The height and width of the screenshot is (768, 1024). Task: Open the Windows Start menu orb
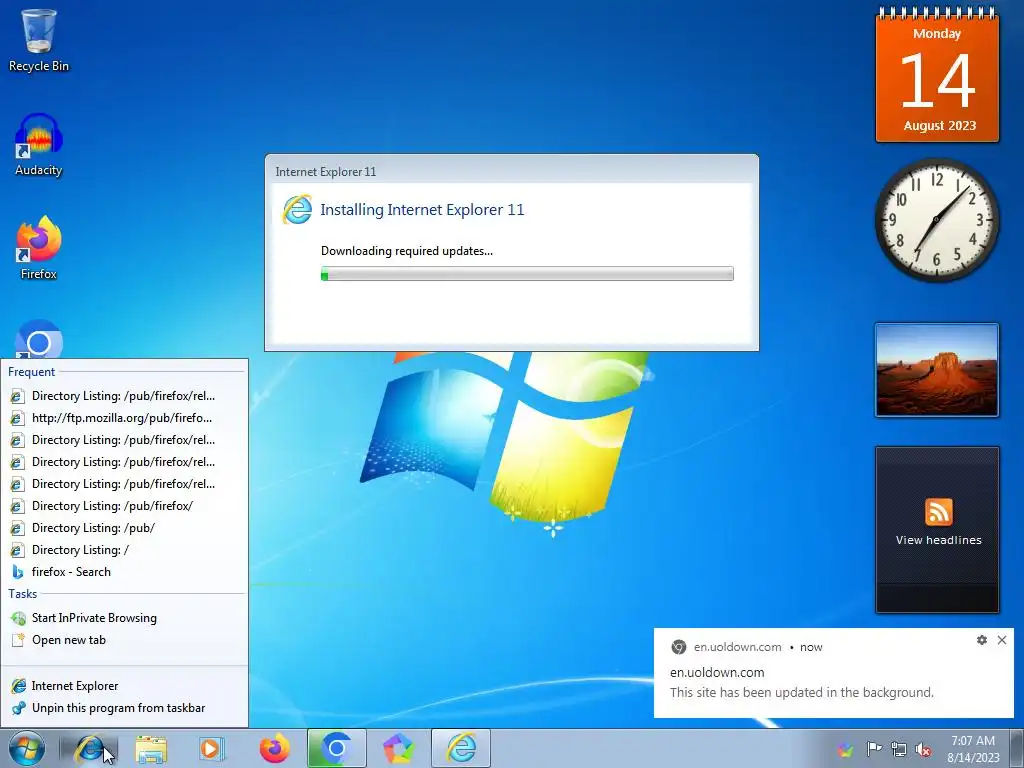coord(27,748)
